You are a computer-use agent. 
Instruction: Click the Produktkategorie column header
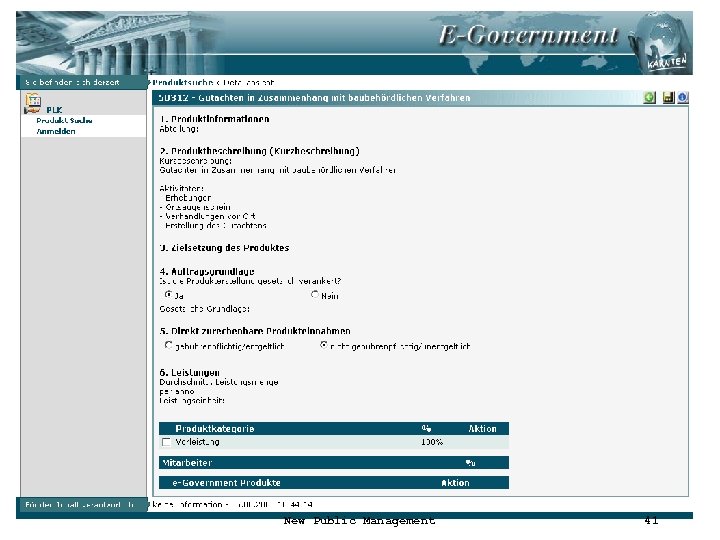click(x=214, y=429)
